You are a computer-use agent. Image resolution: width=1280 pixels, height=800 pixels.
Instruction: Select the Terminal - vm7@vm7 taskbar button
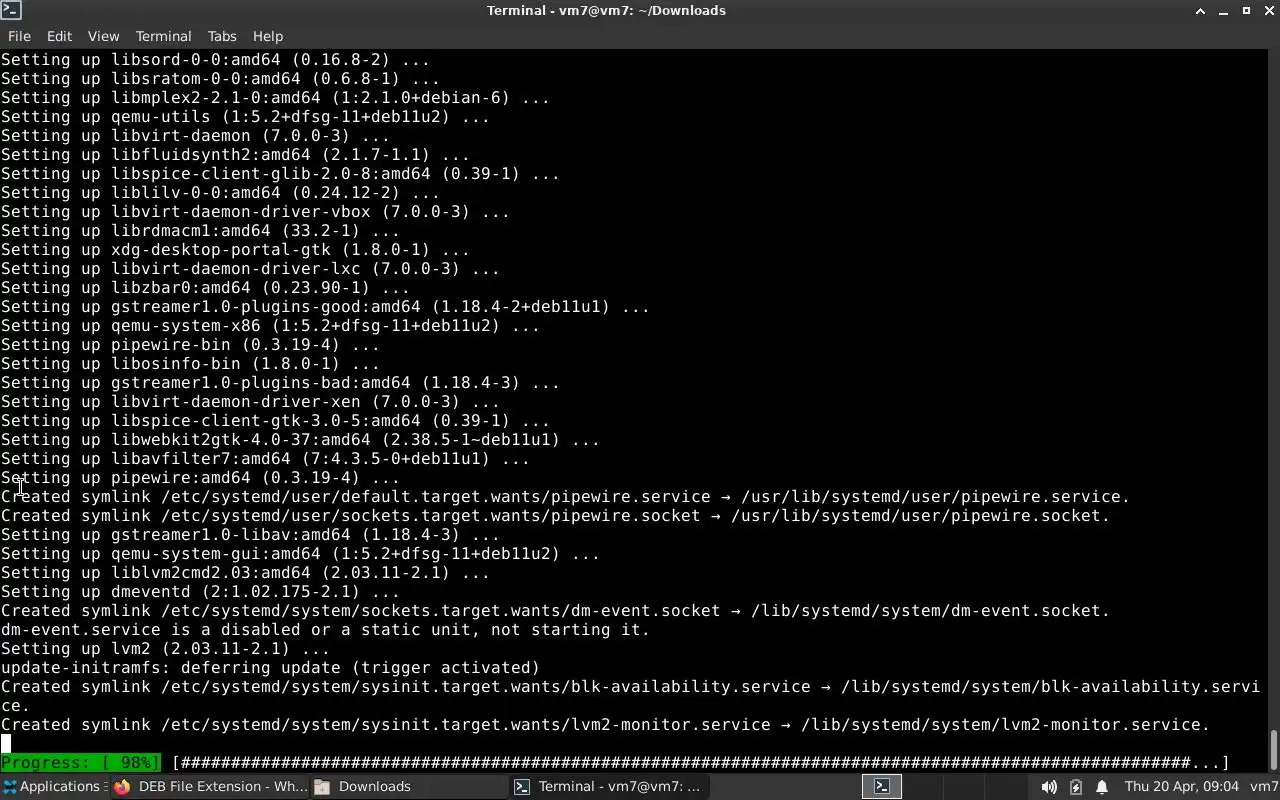[609, 786]
